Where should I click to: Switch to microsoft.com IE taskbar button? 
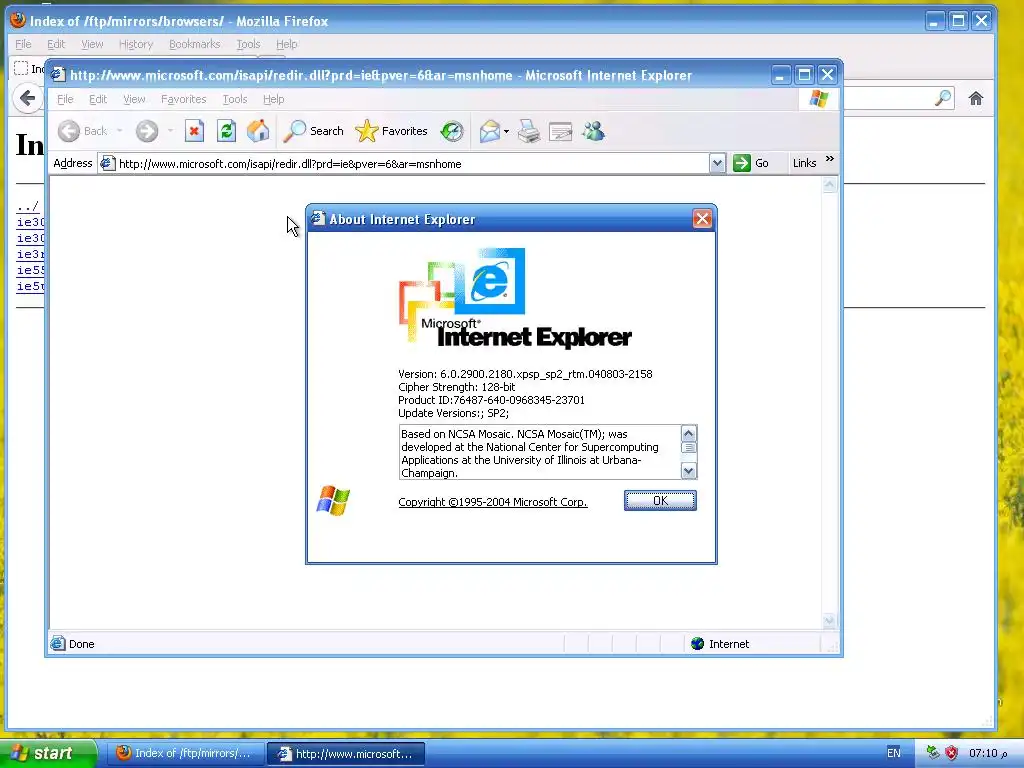pyautogui.click(x=346, y=754)
